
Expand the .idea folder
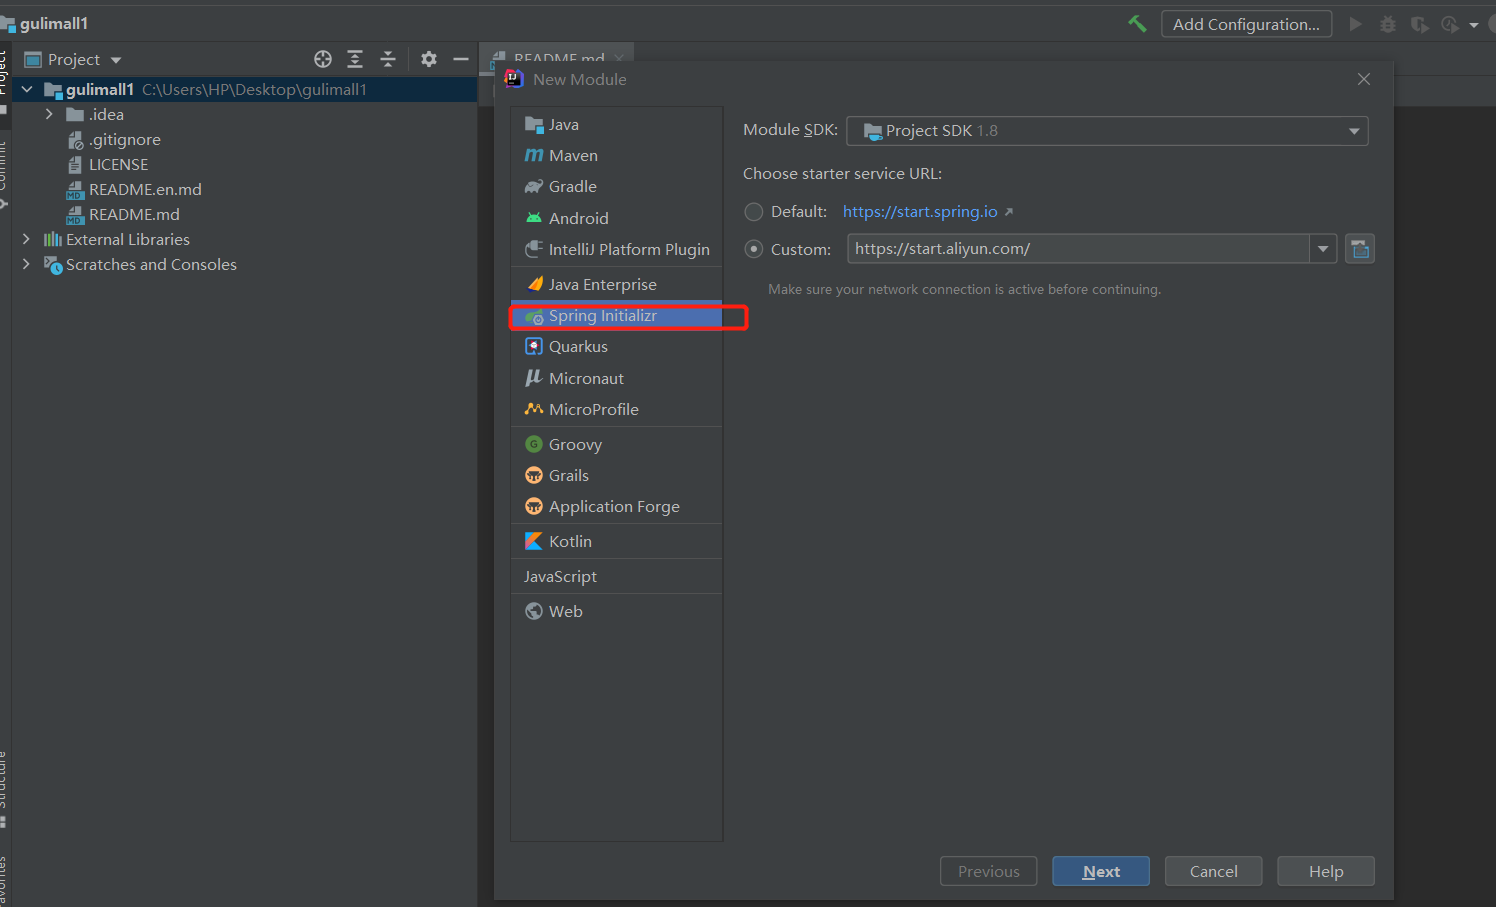(49, 114)
